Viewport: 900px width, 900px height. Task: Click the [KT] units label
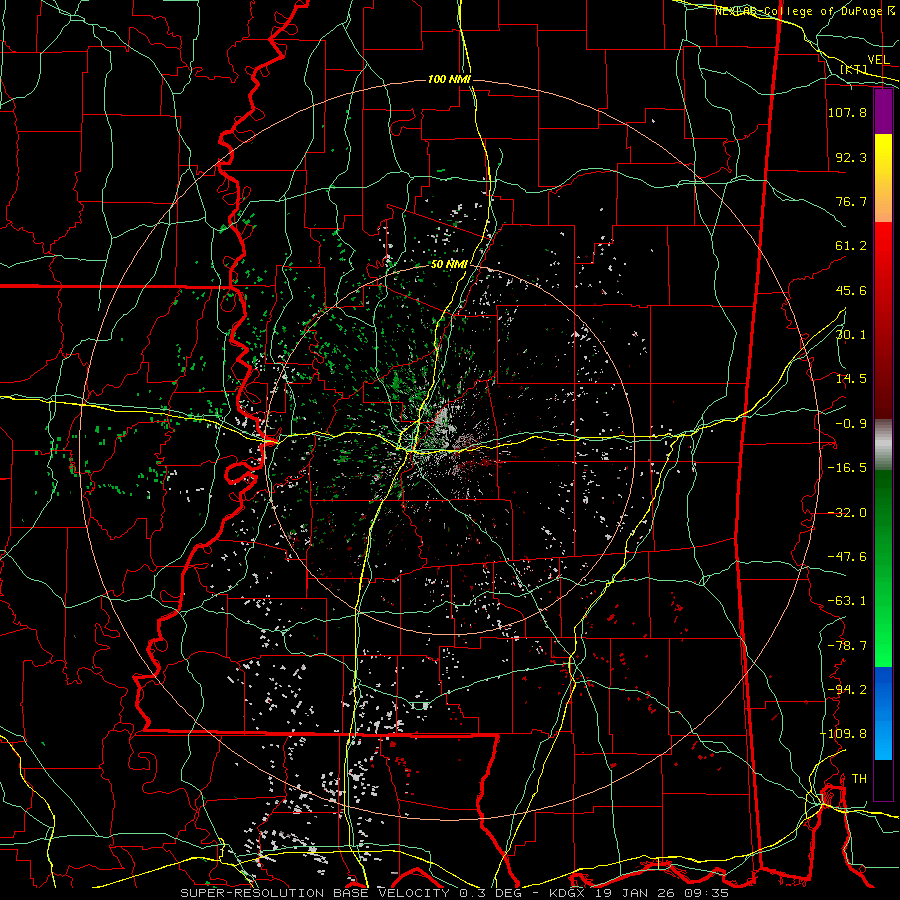coord(854,69)
